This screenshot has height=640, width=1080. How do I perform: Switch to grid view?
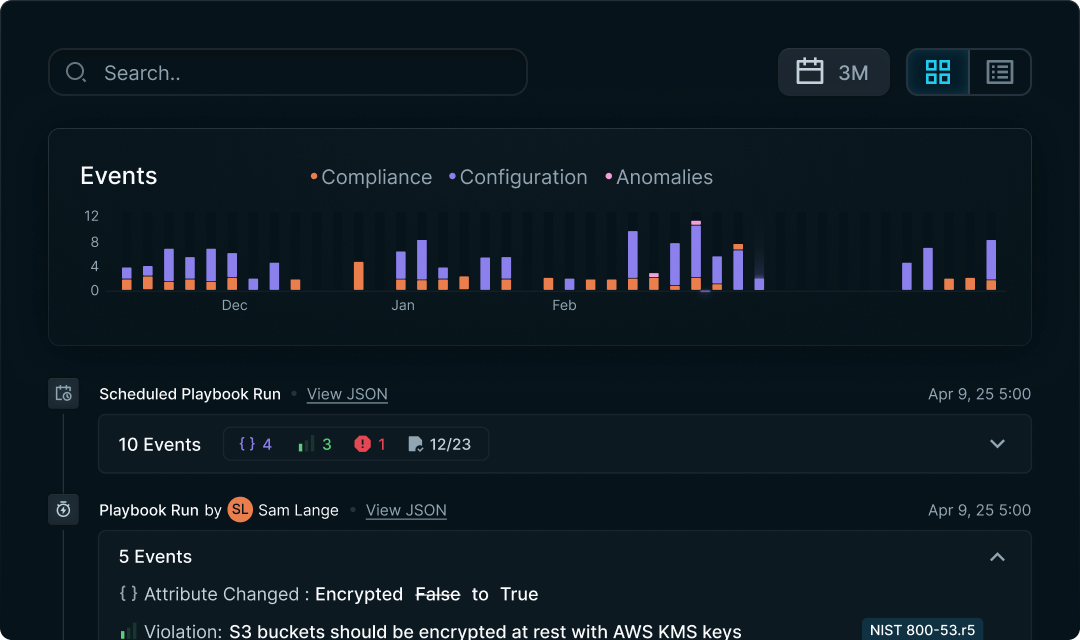[937, 72]
